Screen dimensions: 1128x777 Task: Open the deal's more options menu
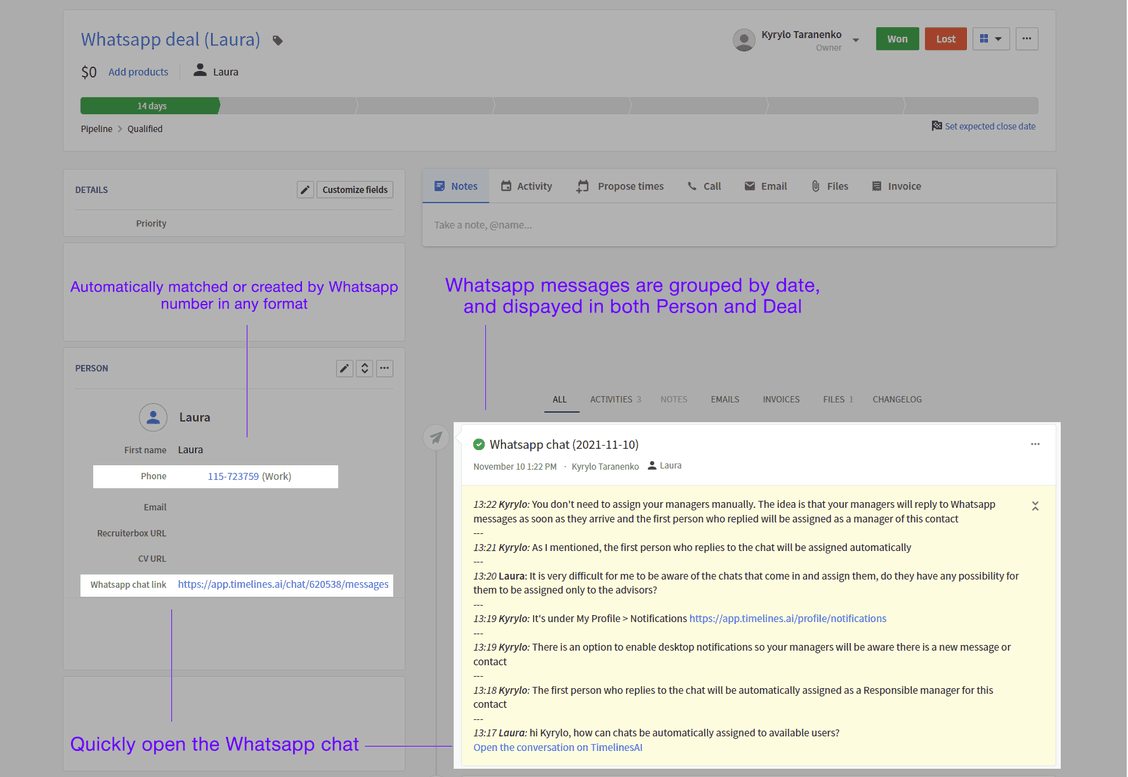(1026, 39)
